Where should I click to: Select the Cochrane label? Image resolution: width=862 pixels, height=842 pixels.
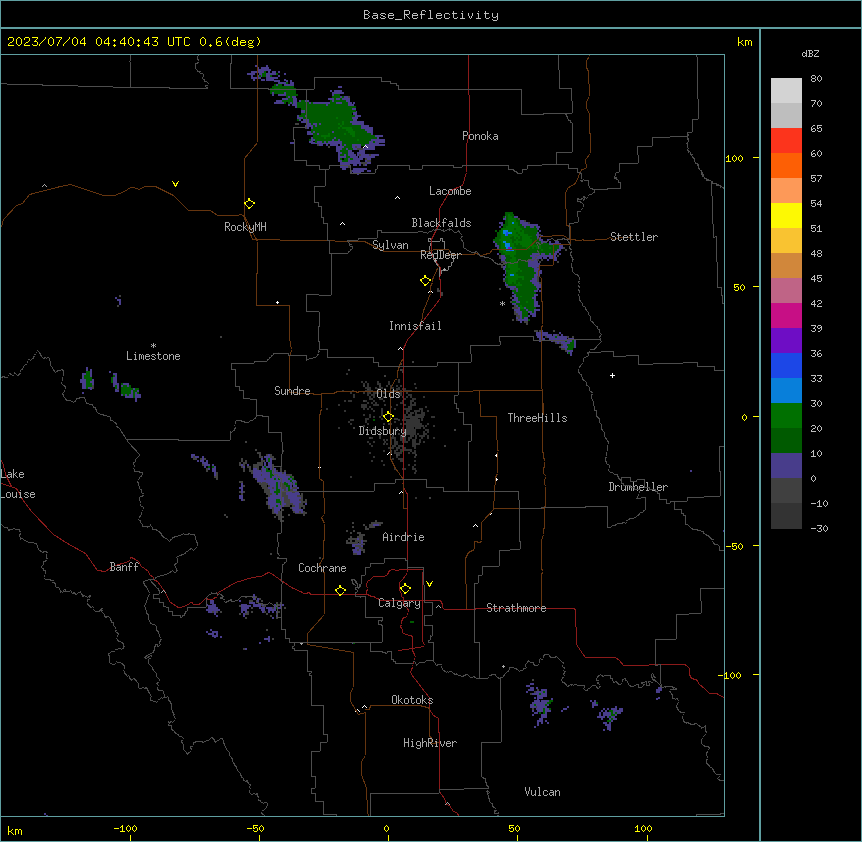(x=322, y=568)
